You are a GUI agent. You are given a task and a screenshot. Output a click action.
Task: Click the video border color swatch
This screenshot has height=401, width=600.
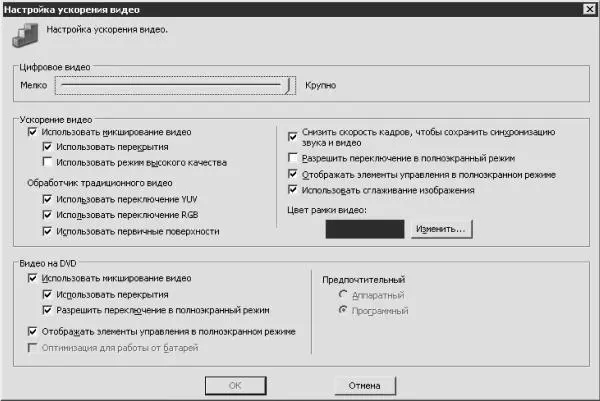pyautogui.click(x=364, y=229)
